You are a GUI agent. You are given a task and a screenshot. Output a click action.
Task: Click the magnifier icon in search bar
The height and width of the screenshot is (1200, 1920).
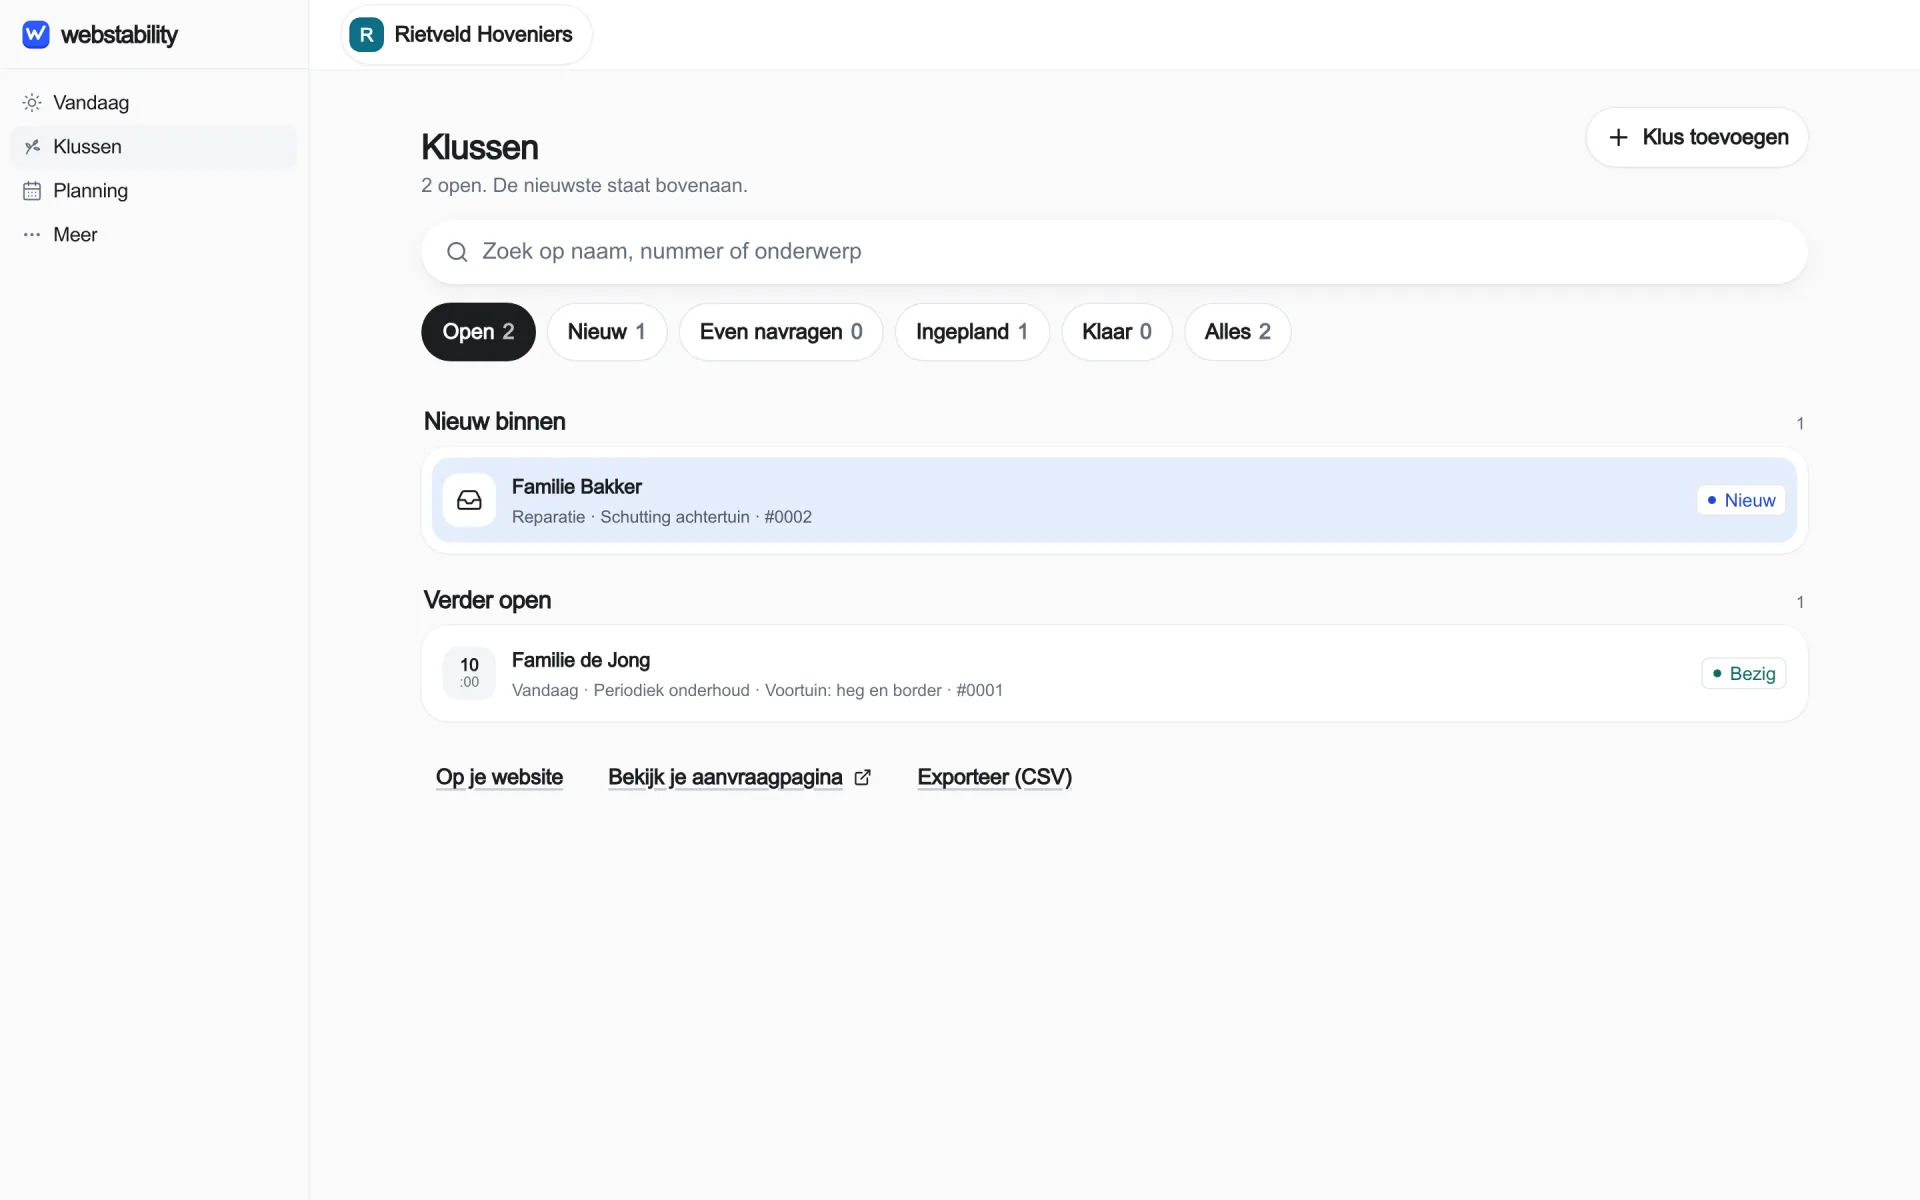(457, 252)
